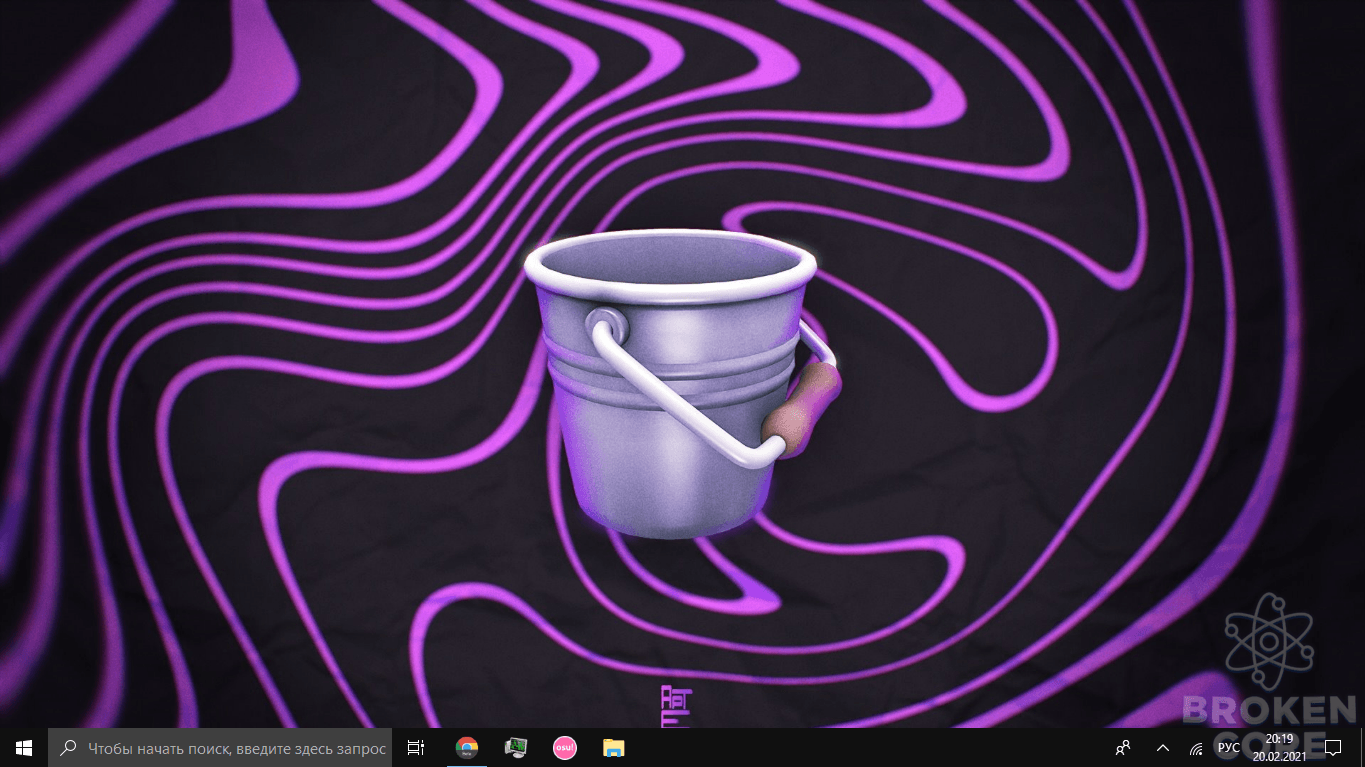This screenshot has height=767, width=1365.
Task: Click the taskbar search field
Action: pyautogui.click(x=220, y=747)
